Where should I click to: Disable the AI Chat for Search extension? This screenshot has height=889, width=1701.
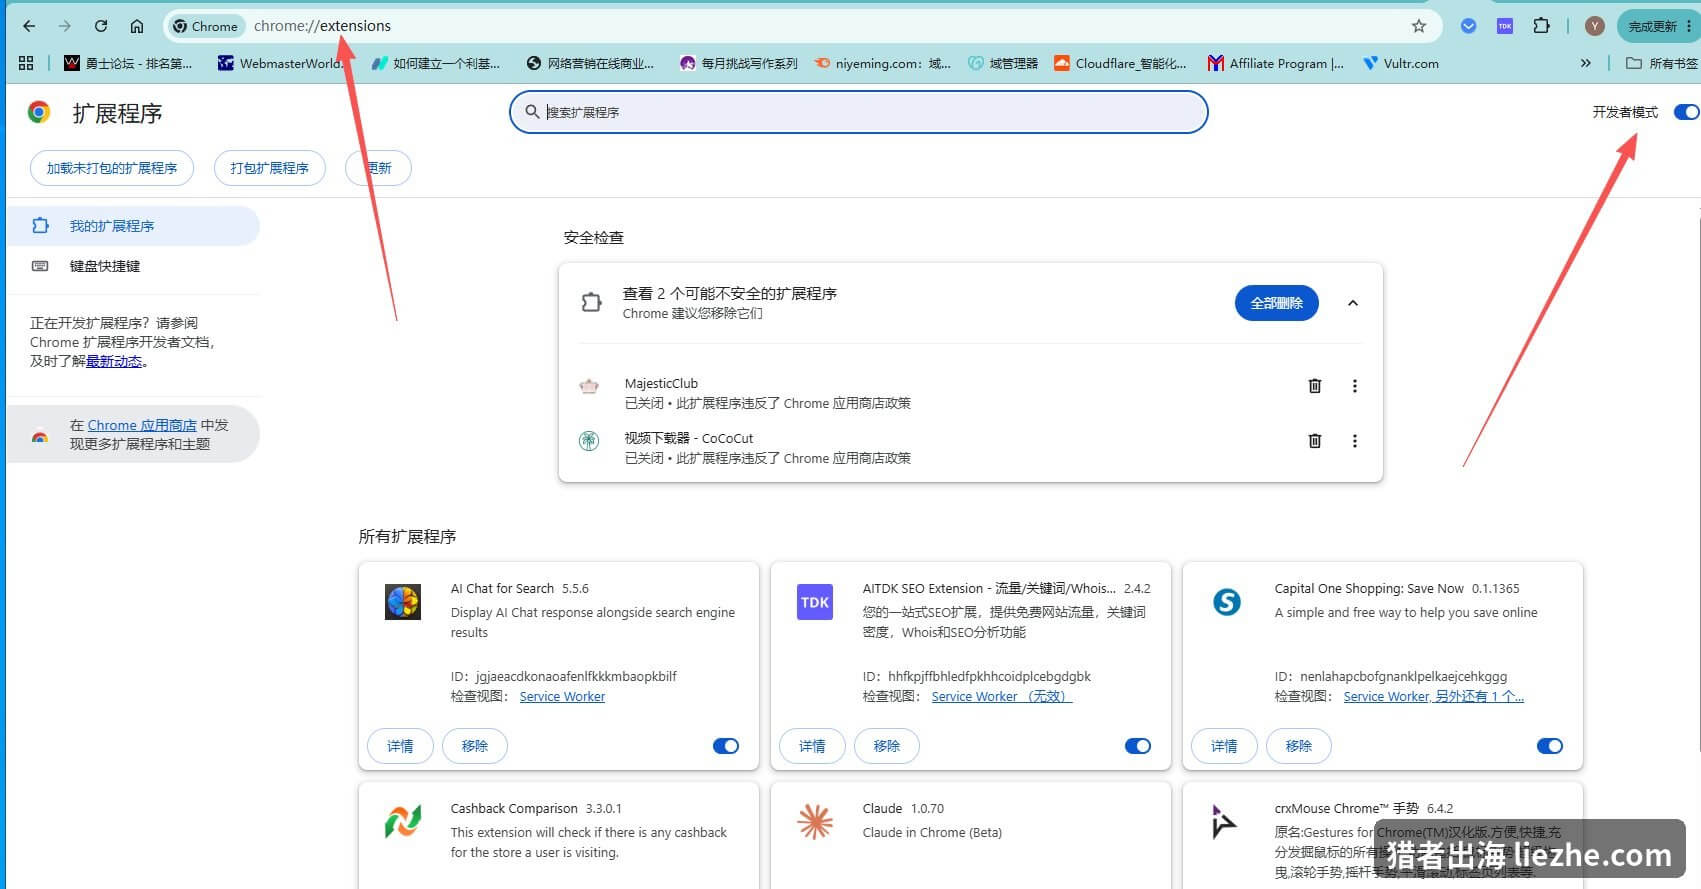pyautogui.click(x=726, y=746)
